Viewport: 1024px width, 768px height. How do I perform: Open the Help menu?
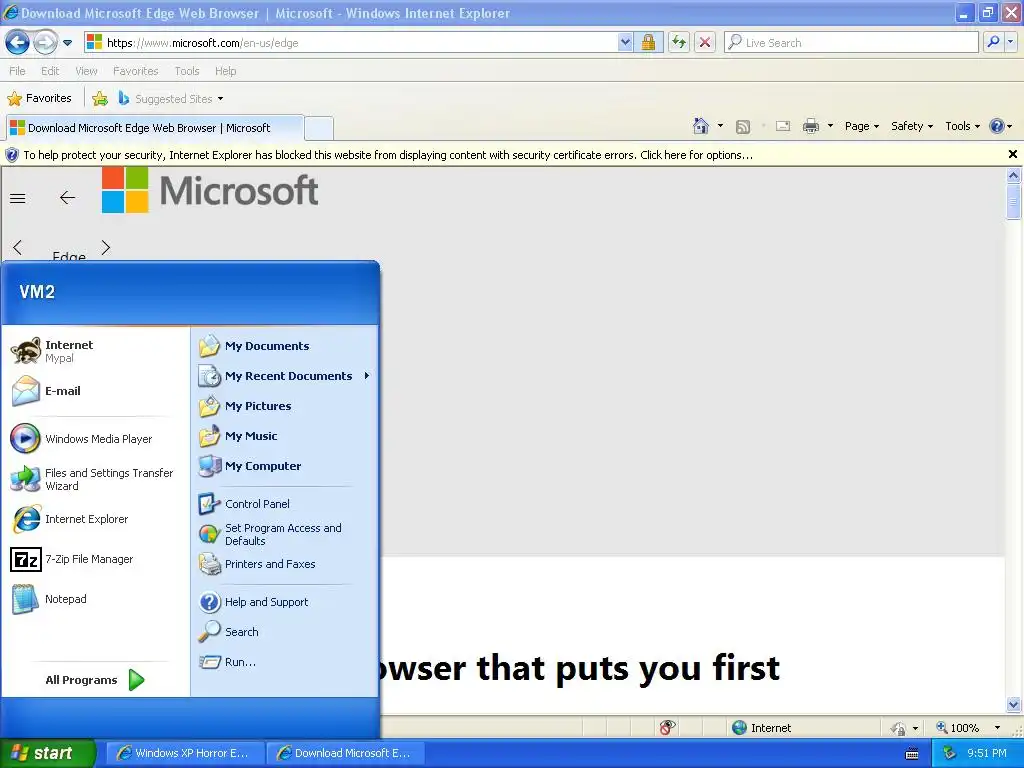click(225, 71)
